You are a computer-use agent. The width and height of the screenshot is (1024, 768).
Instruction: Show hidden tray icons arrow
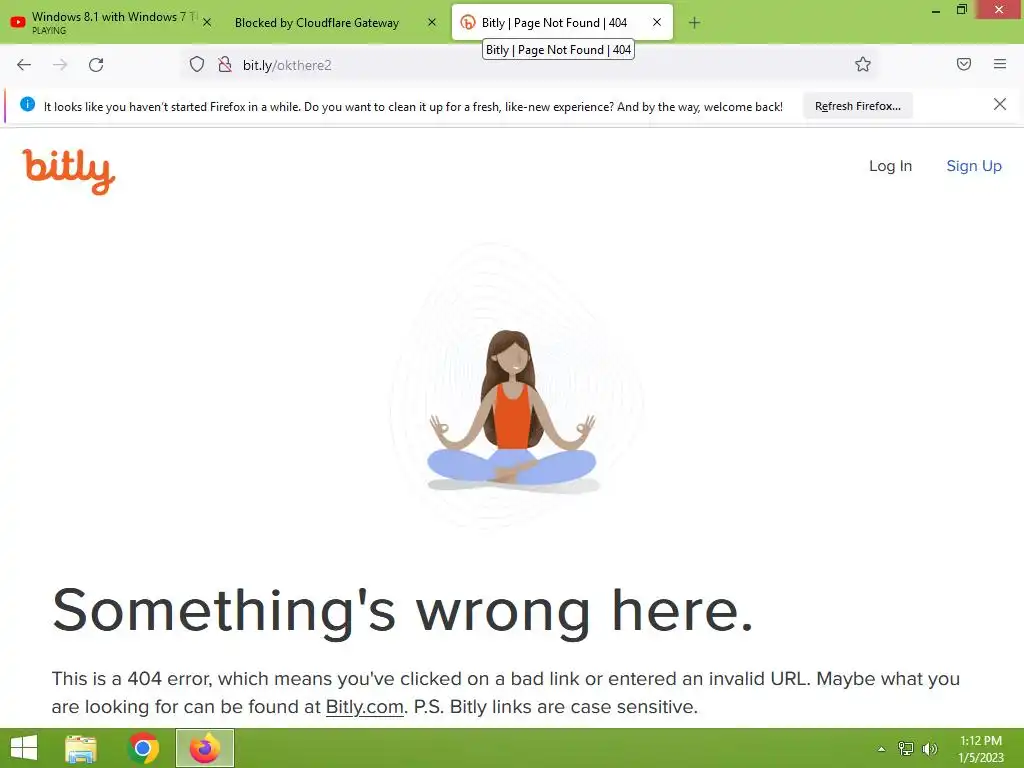(x=882, y=748)
